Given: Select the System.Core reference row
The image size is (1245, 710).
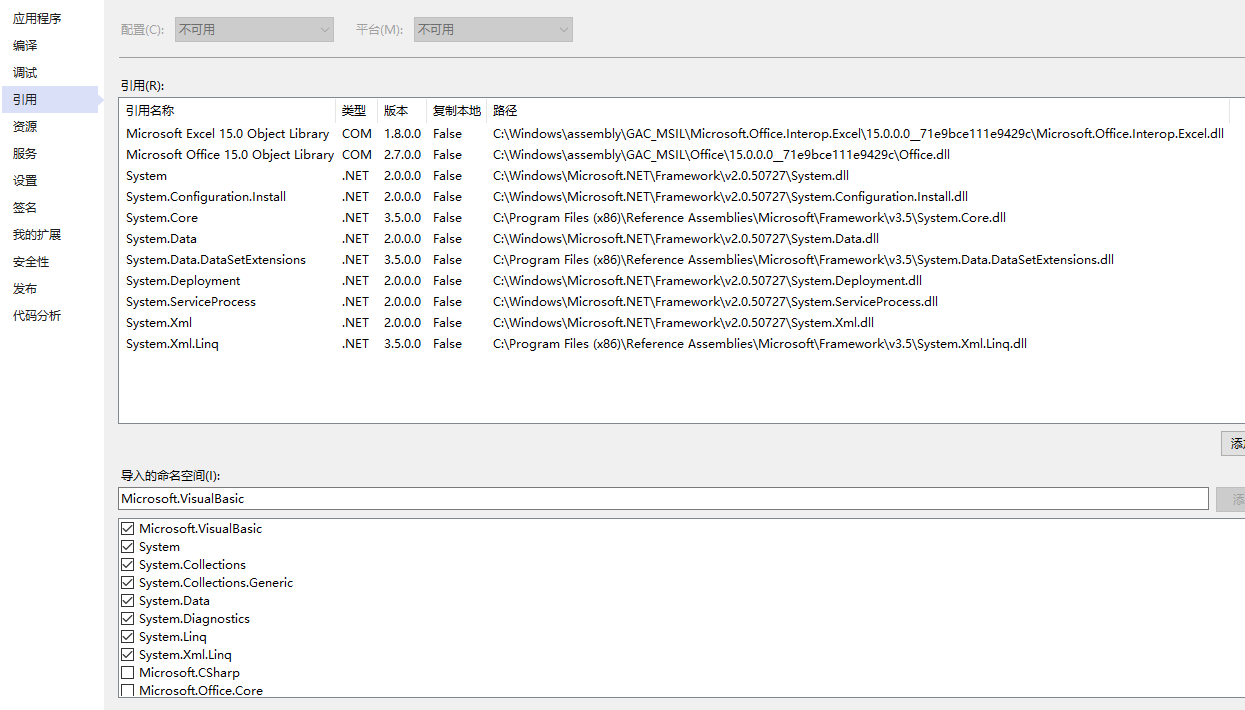Looking at the screenshot, I should click(675, 218).
